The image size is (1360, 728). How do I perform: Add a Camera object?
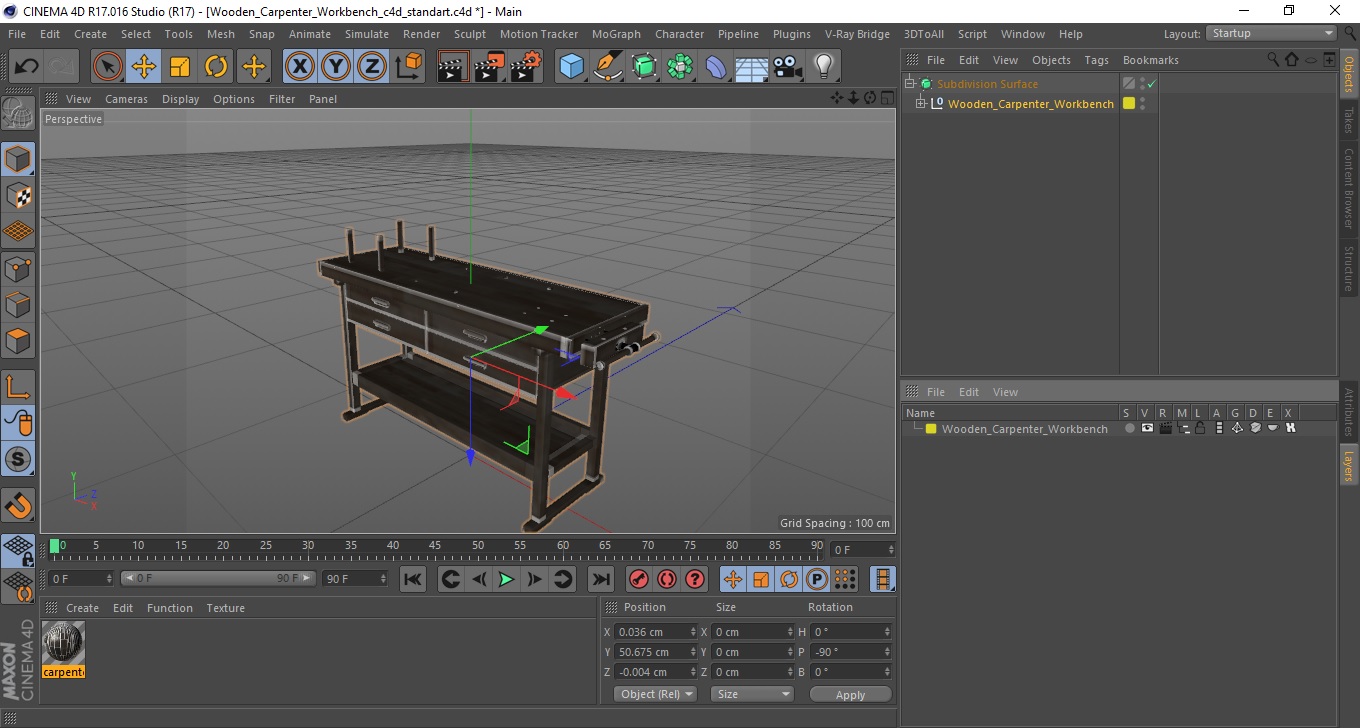pyautogui.click(x=788, y=67)
